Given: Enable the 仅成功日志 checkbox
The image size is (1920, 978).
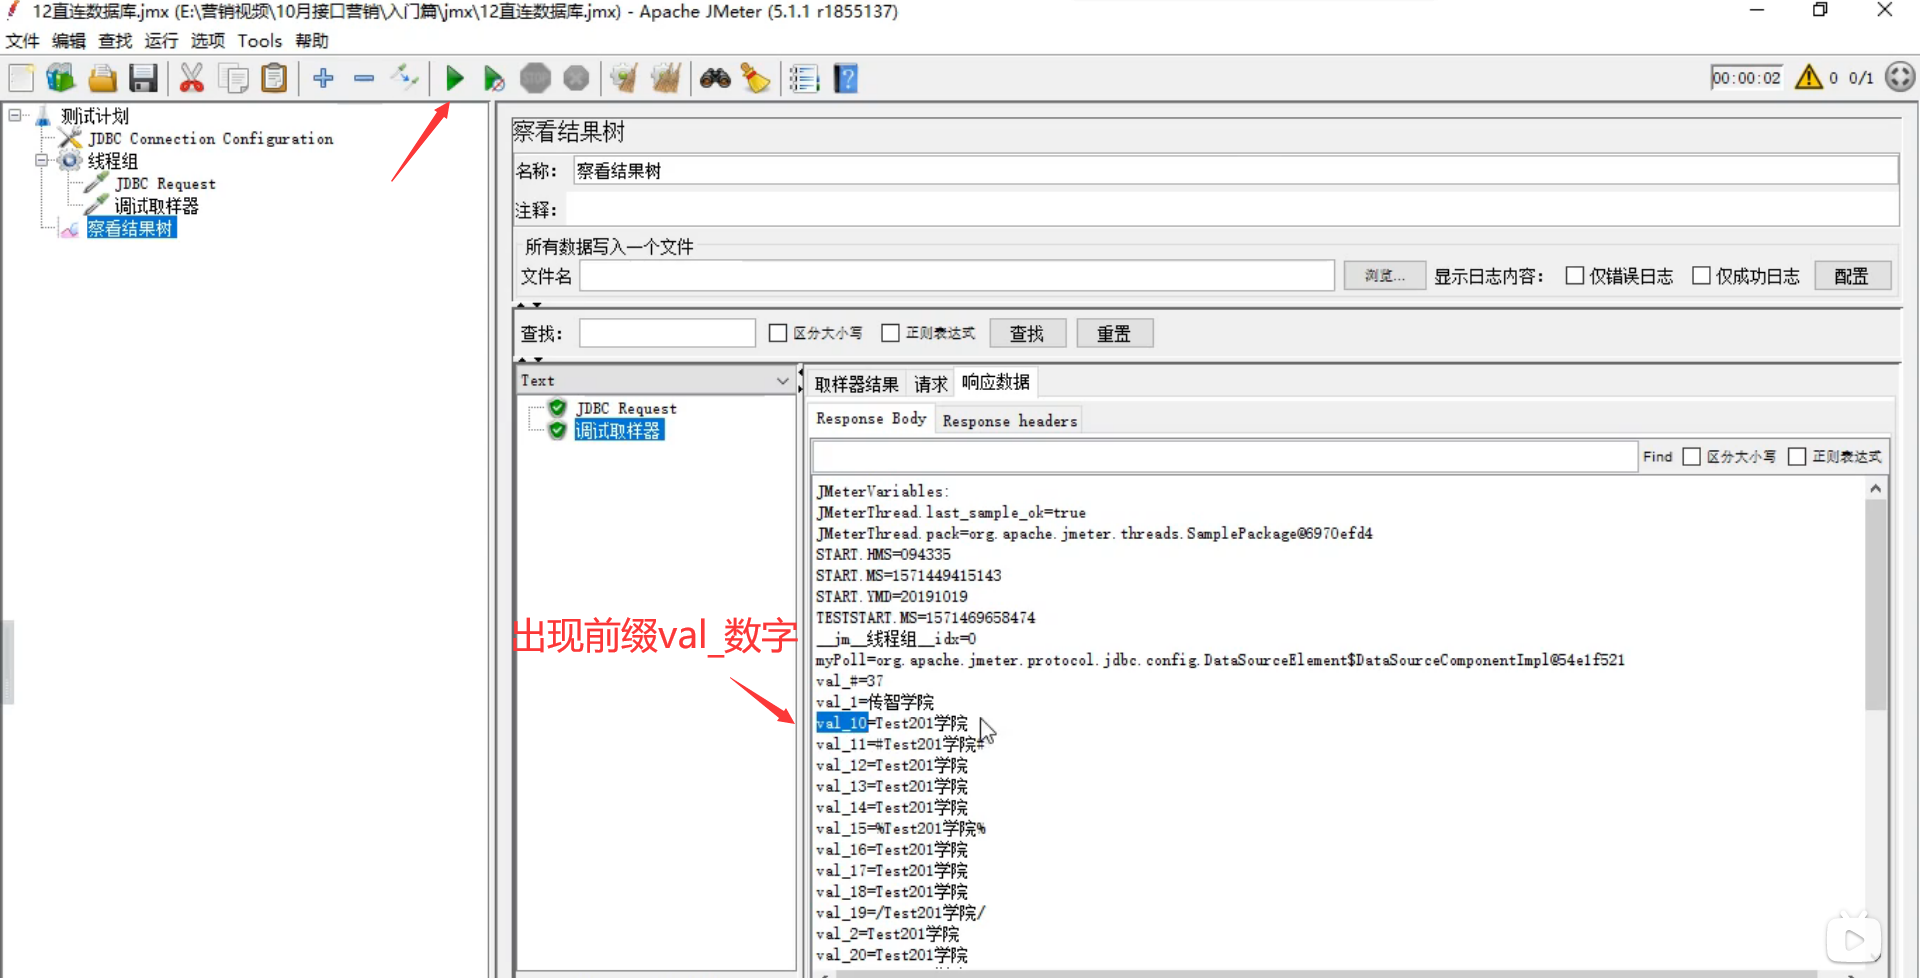Looking at the screenshot, I should [x=1701, y=276].
